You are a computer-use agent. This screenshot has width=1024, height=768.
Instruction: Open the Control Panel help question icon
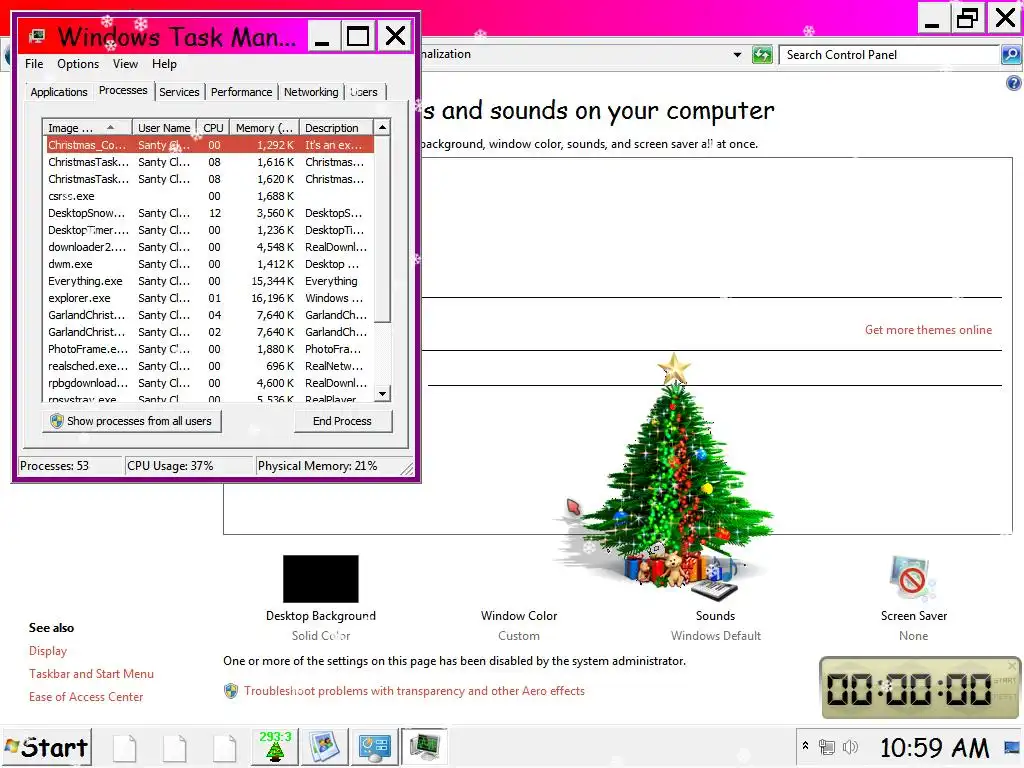pyautogui.click(x=1014, y=83)
